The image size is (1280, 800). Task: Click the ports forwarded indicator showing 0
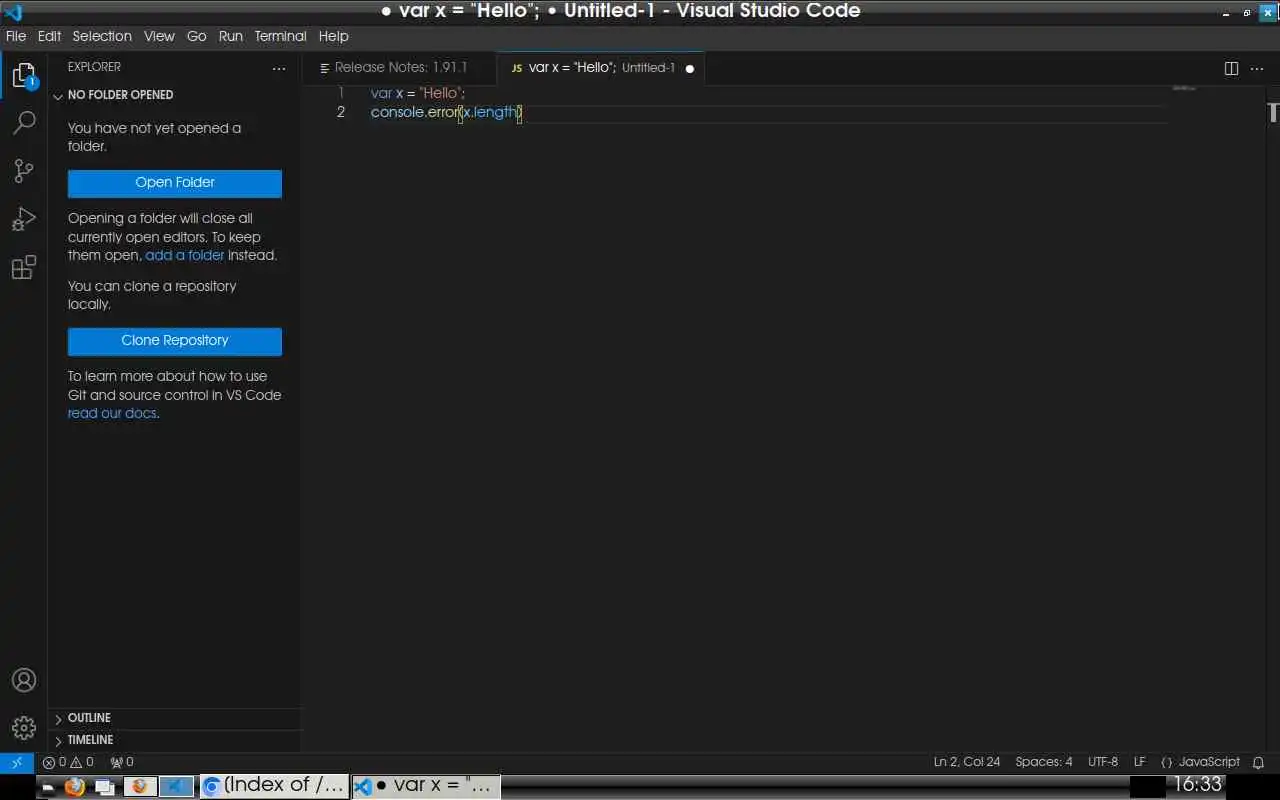pos(121,762)
